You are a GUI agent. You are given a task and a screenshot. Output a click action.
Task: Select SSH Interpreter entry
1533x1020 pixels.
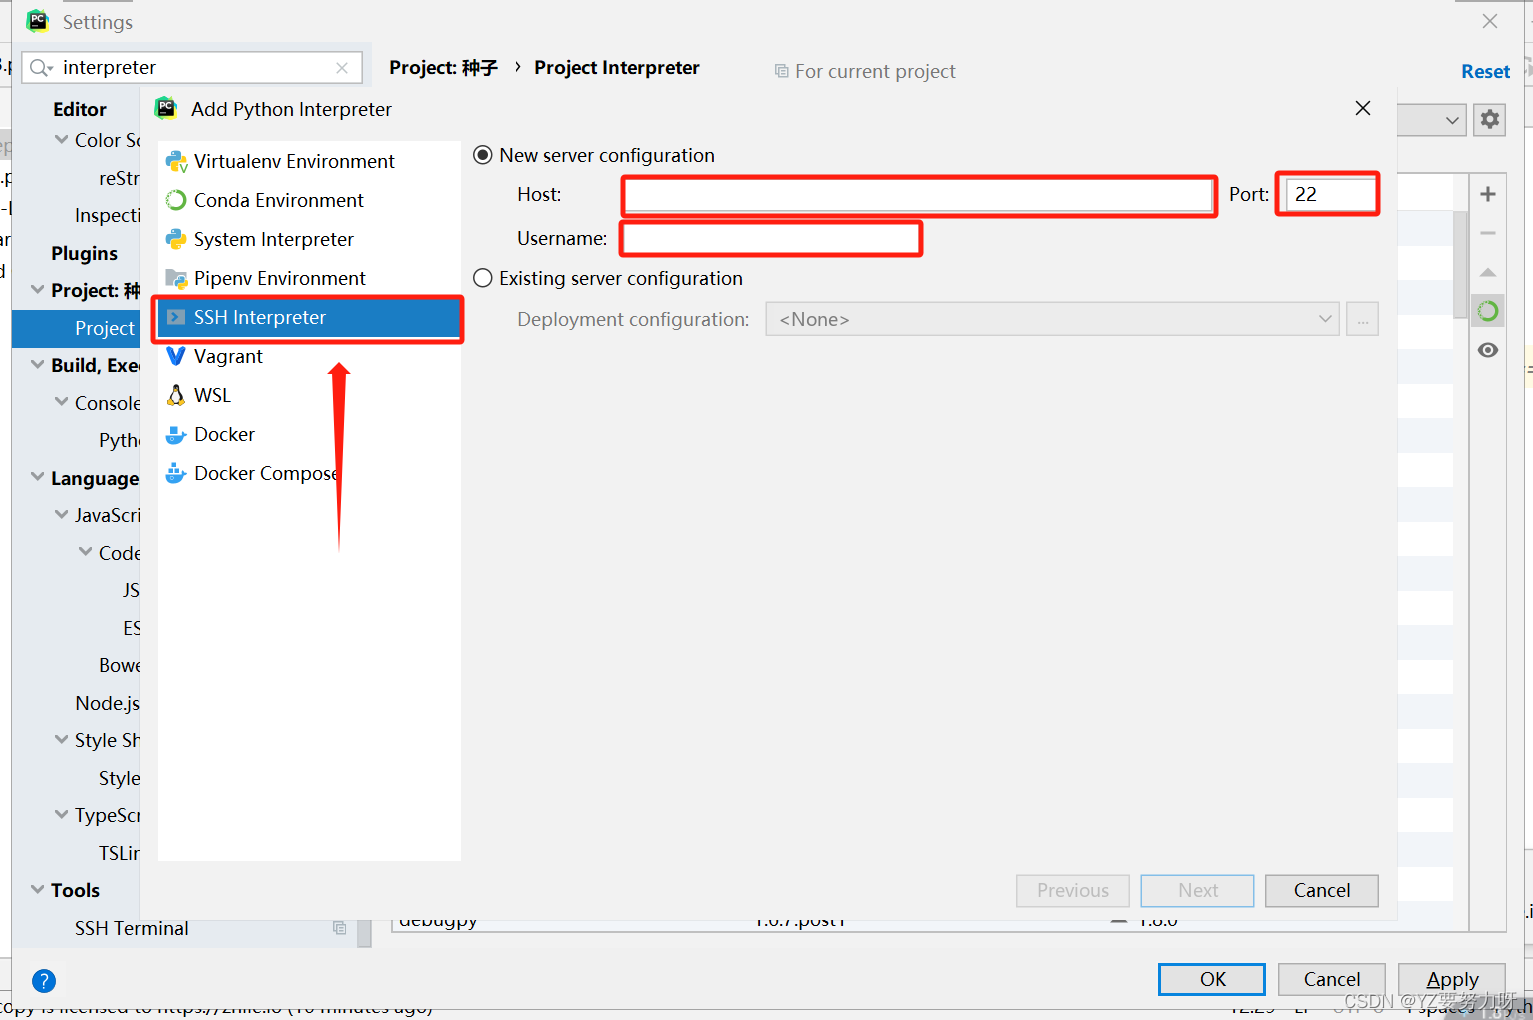coord(309,317)
